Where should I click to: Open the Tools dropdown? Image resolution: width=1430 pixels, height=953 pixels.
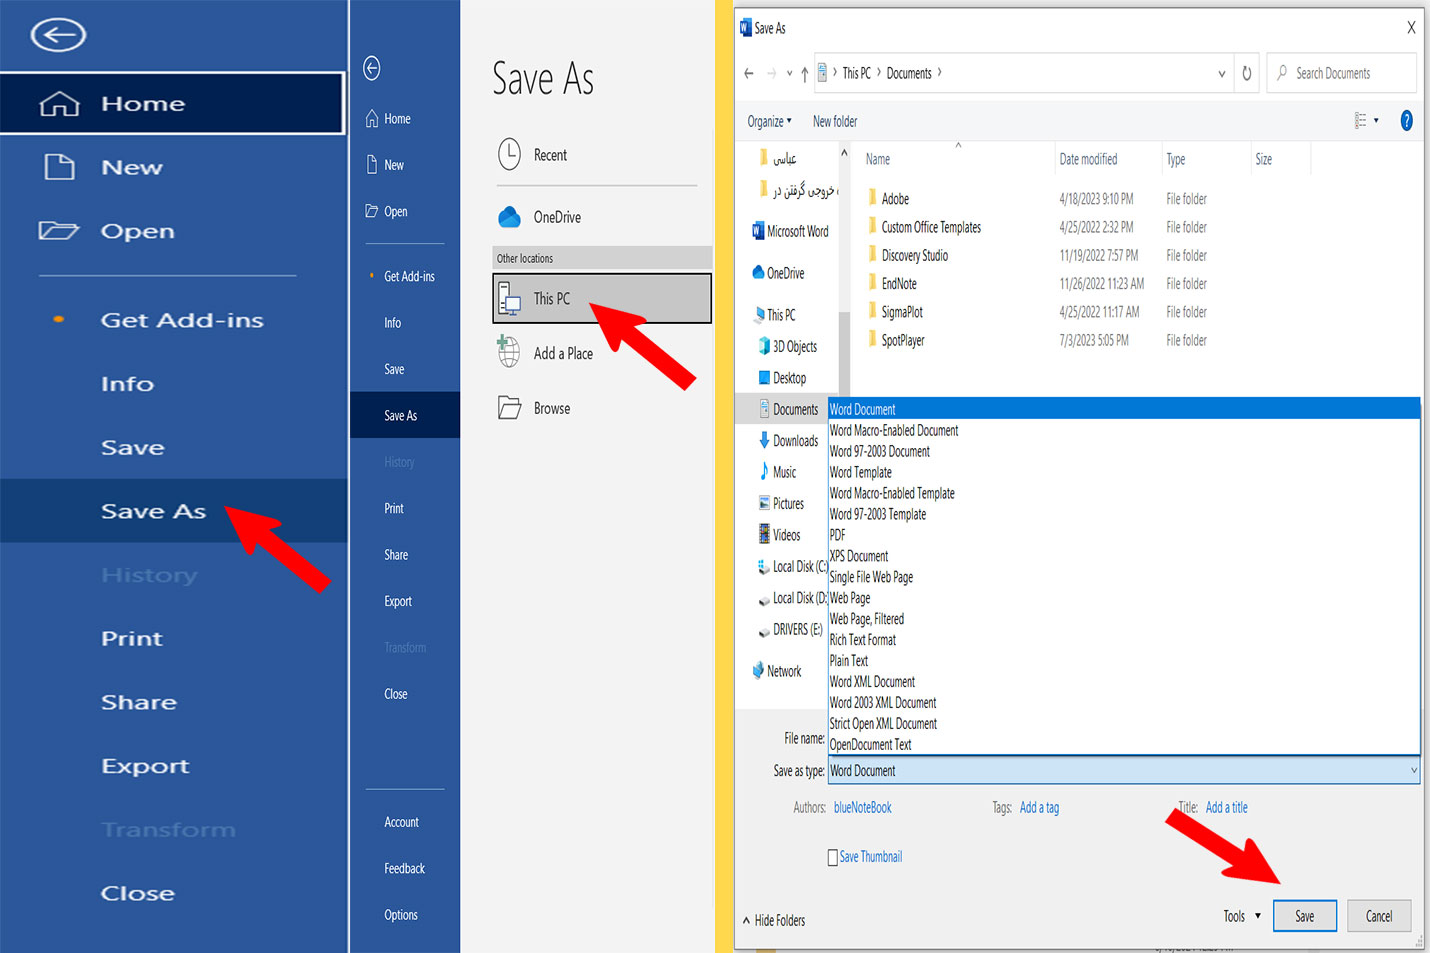[1241, 916]
